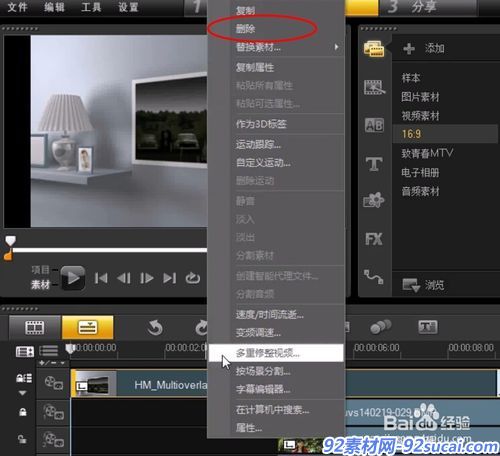
Task: Click the orange mark-in trim handle
Action: (x=8, y=255)
